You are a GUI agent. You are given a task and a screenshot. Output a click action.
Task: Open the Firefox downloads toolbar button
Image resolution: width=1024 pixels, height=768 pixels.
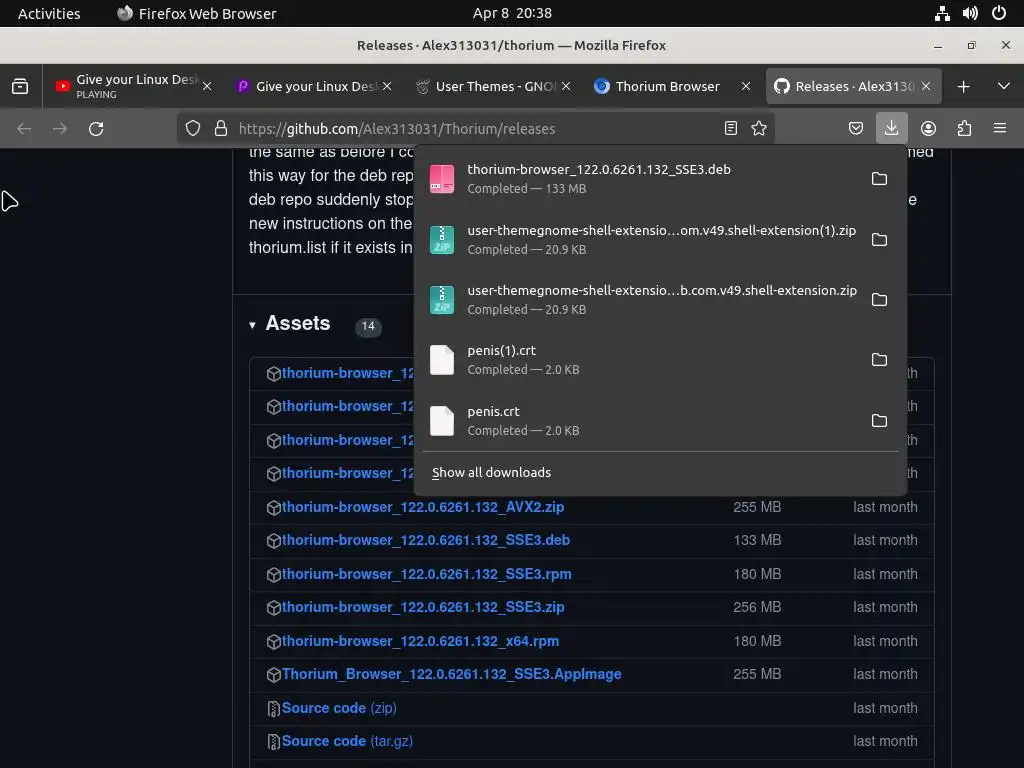click(891, 128)
